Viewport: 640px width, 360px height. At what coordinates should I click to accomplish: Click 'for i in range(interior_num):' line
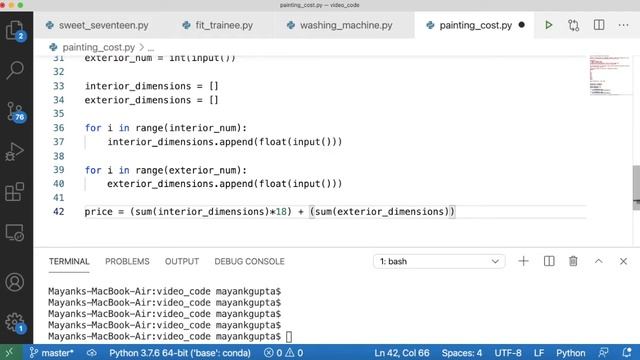pyautogui.click(x=166, y=128)
